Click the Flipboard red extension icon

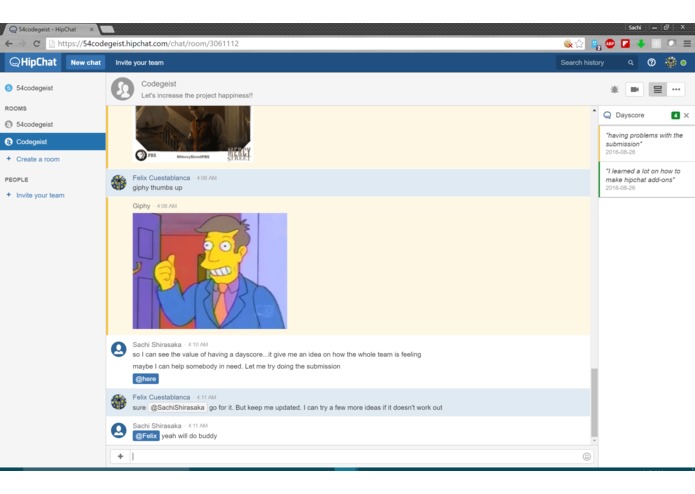[x=625, y=43]
